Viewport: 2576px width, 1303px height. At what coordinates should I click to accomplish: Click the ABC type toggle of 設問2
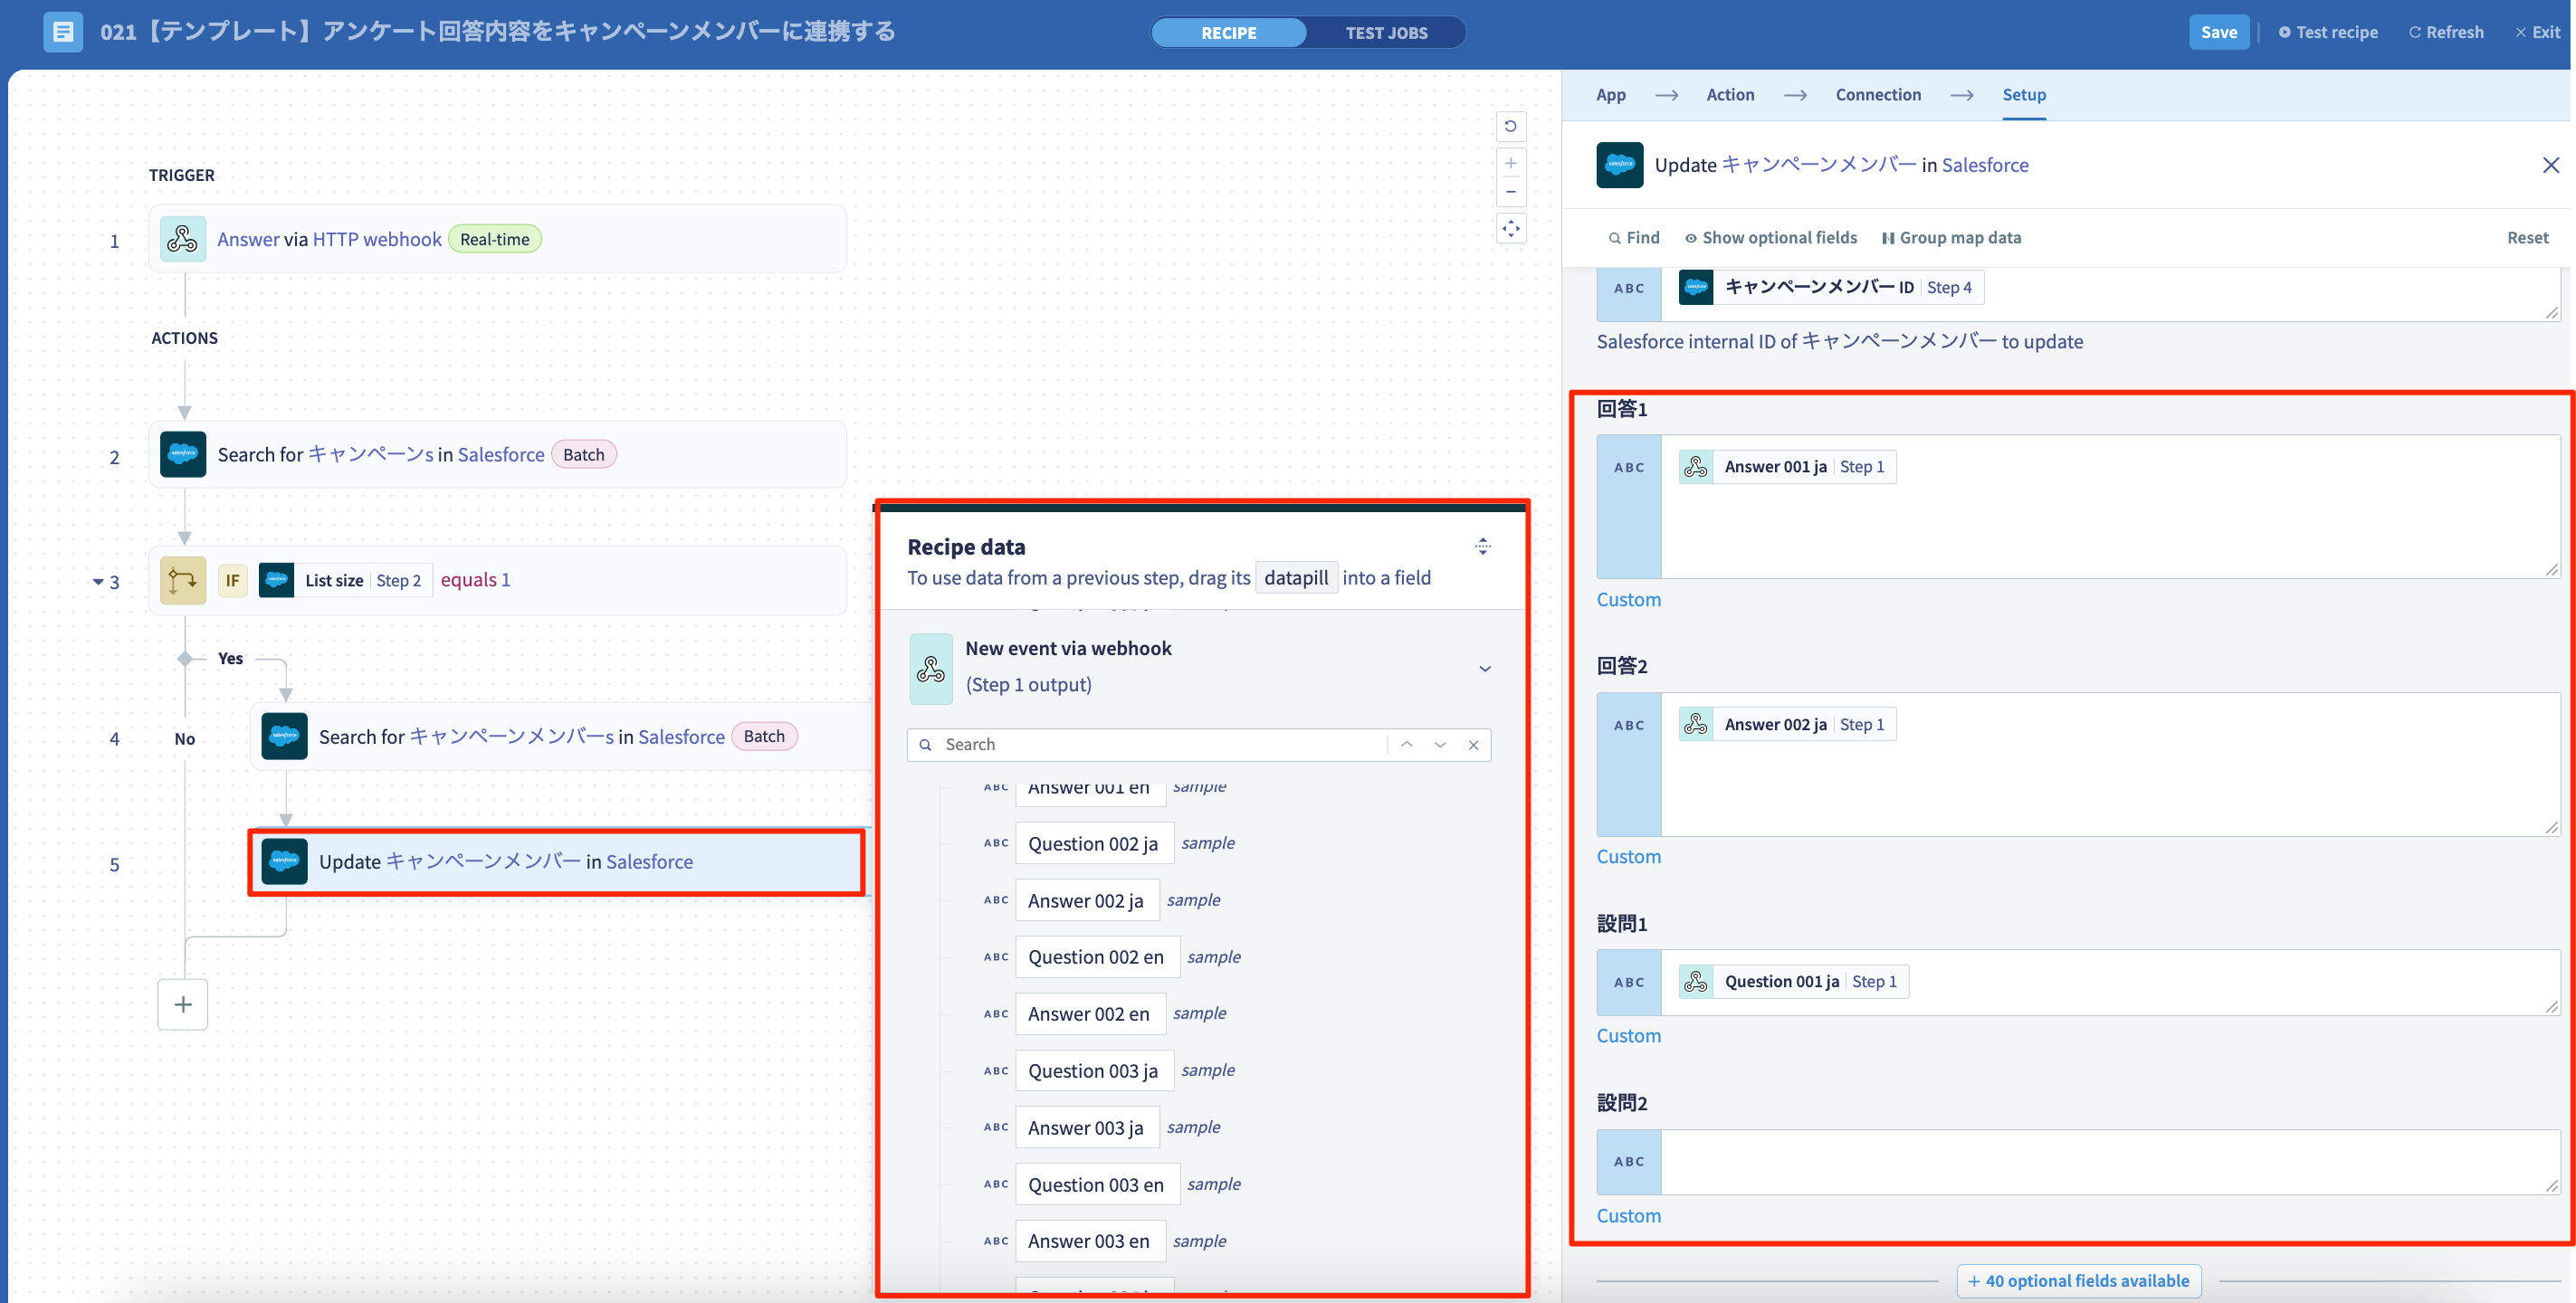1628,1161
